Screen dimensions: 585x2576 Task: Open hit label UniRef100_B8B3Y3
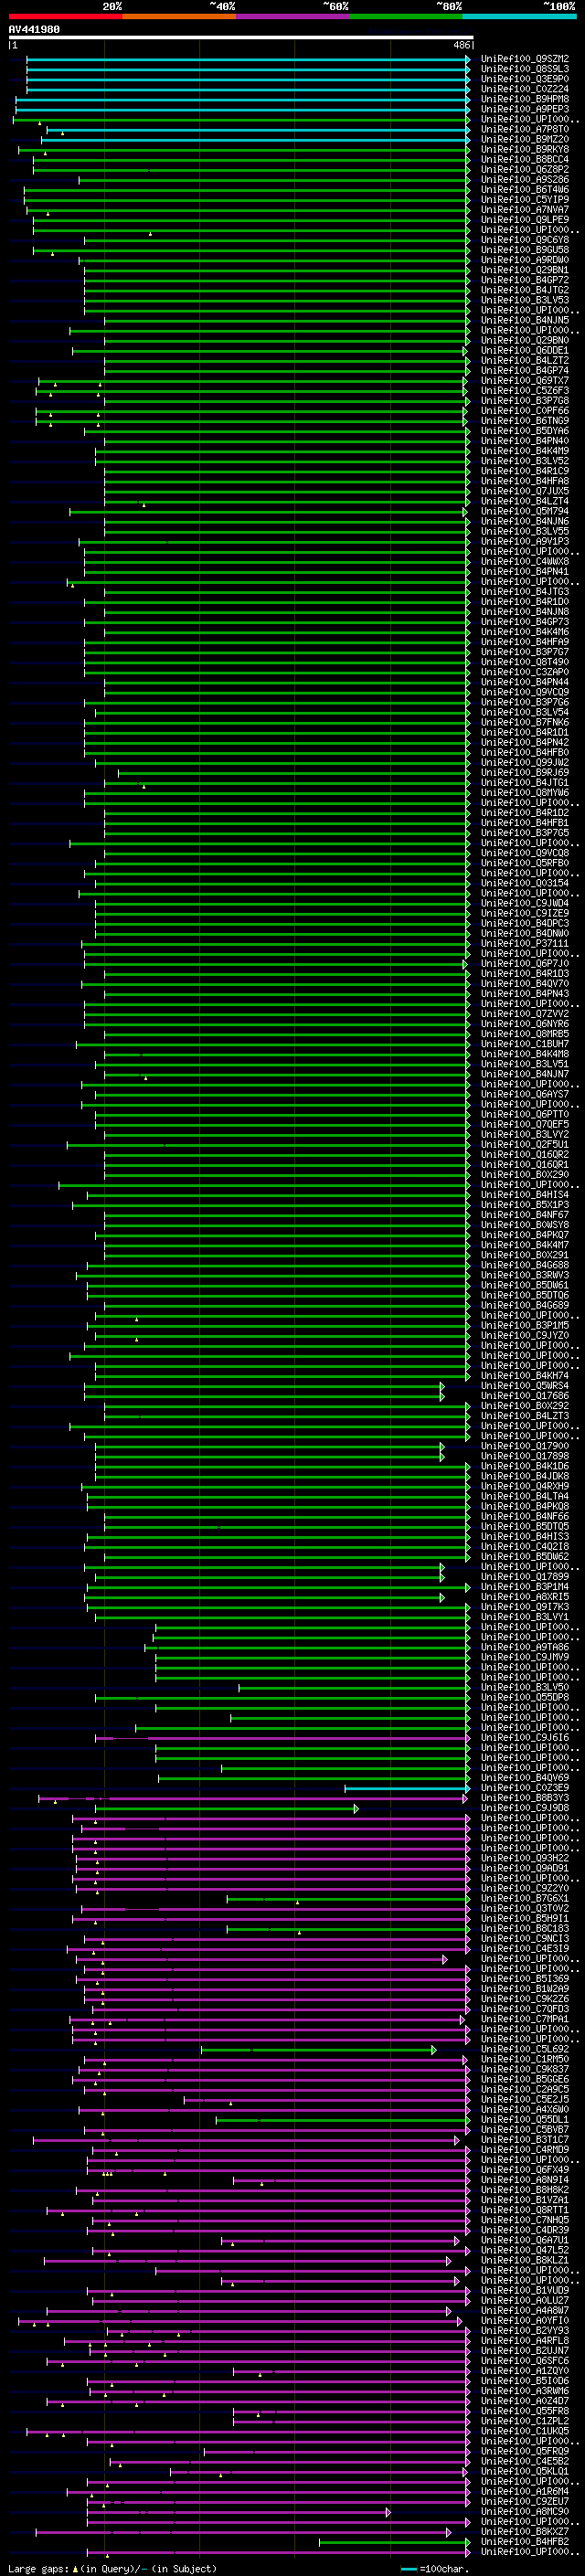(524, 1797)
